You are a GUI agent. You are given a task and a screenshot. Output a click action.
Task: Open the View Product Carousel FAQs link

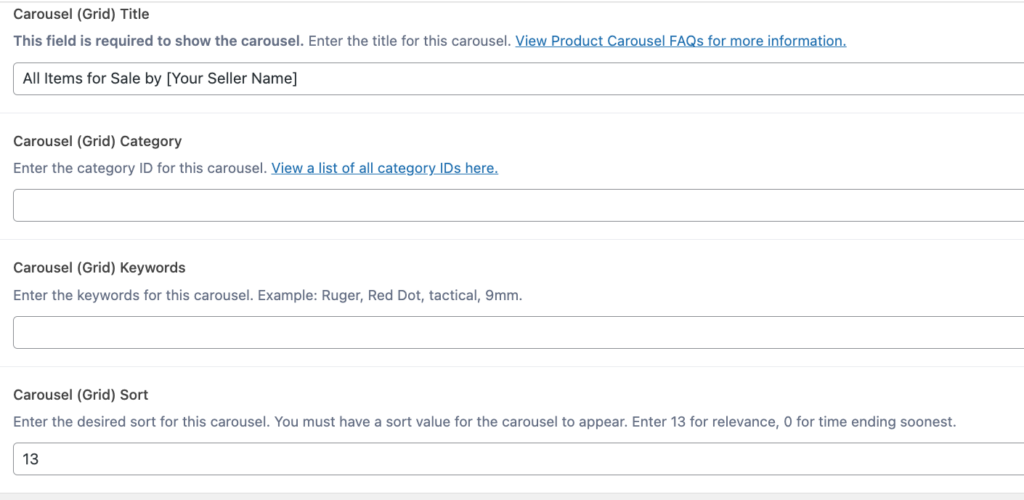coord(680,41)
